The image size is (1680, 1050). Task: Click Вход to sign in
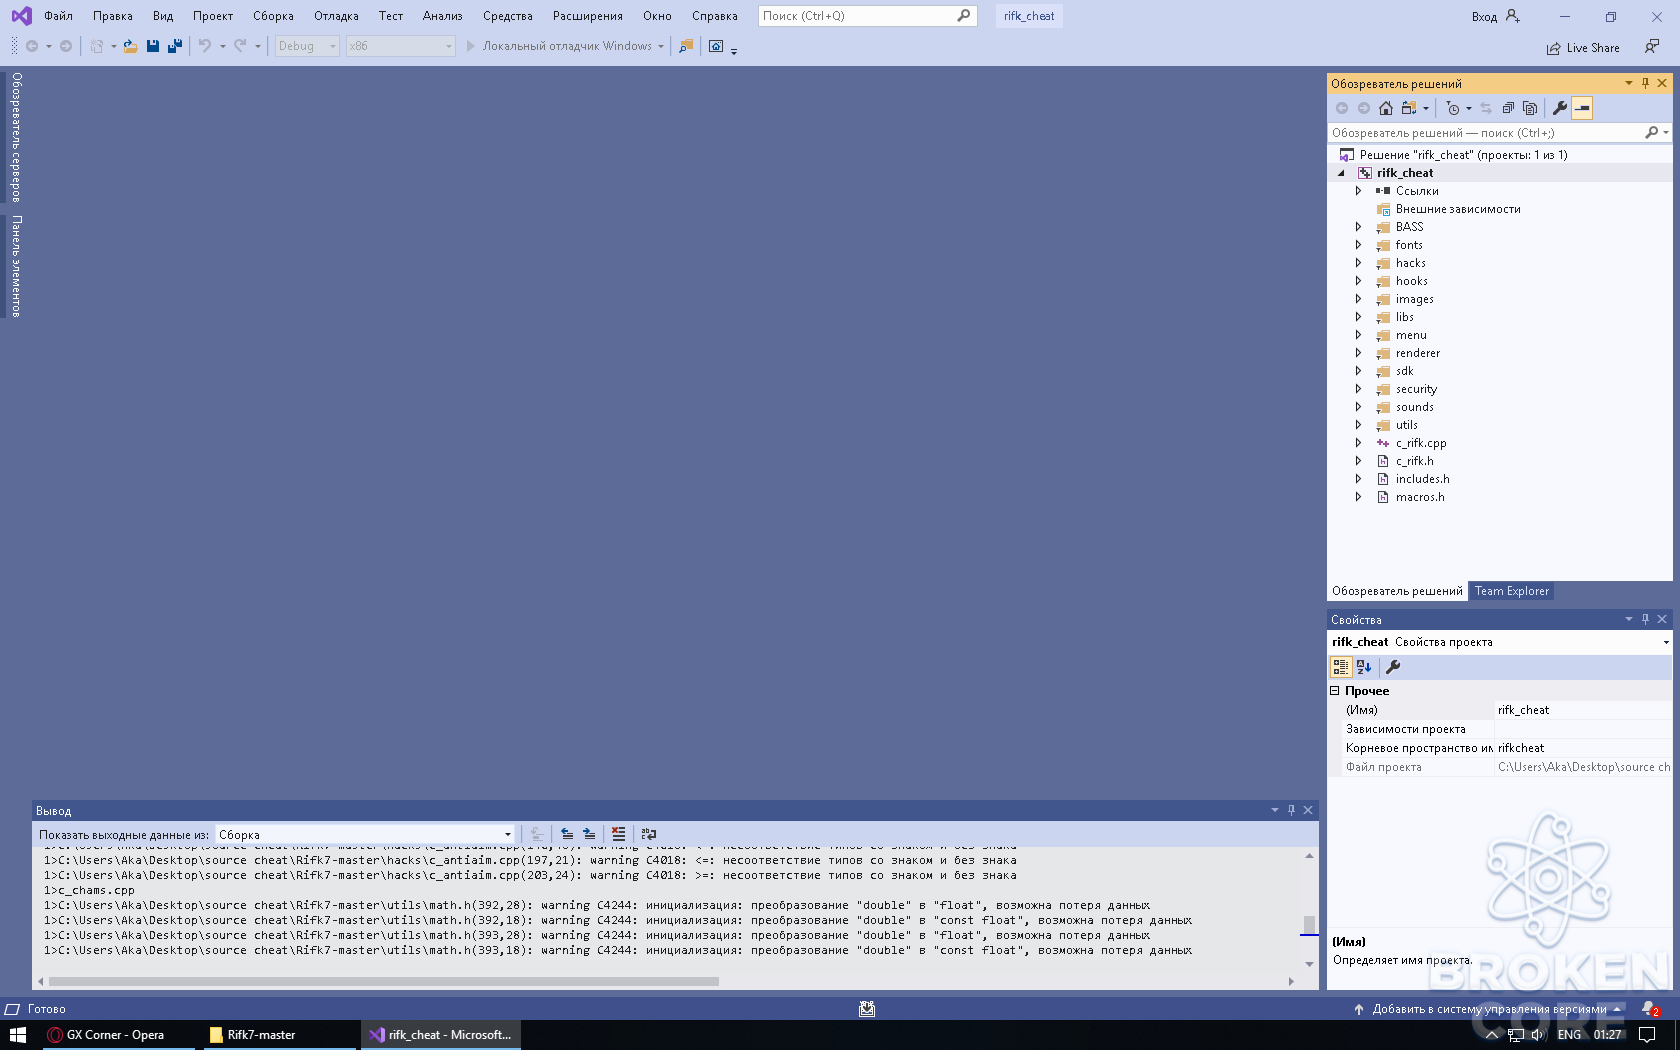[x=1484, y=16]
